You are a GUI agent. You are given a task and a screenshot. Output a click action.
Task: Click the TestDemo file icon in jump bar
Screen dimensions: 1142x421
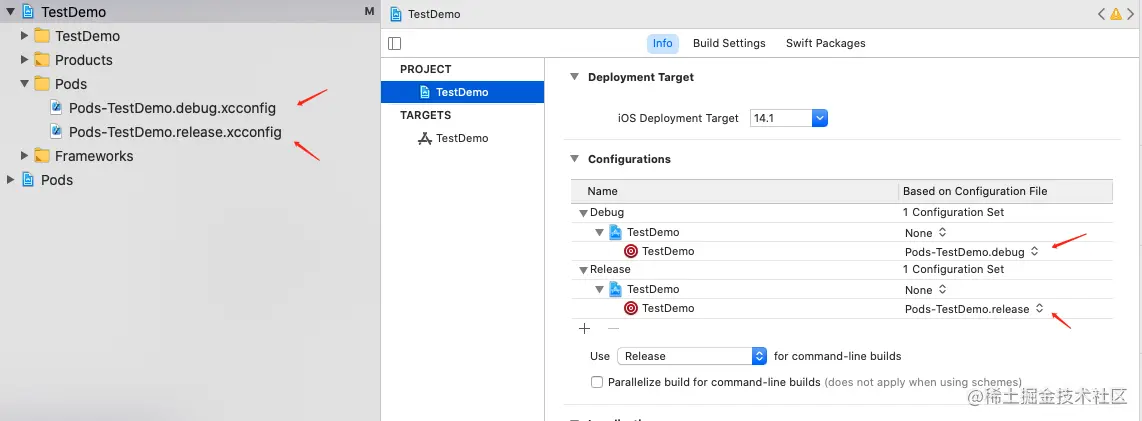pyautogui.click(x=397, y=14)
